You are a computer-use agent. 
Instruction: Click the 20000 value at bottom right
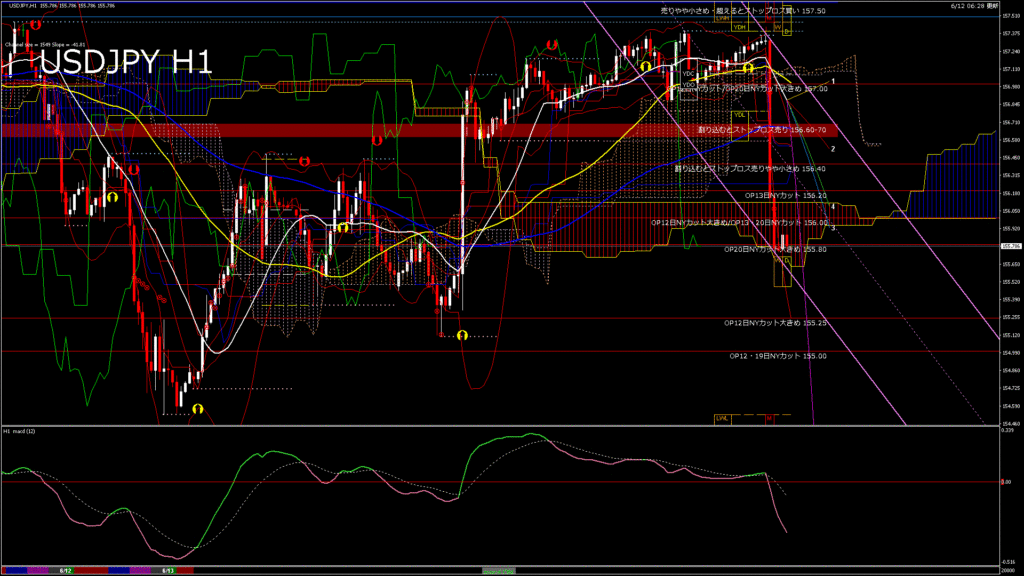click(x=1009, y=571)
